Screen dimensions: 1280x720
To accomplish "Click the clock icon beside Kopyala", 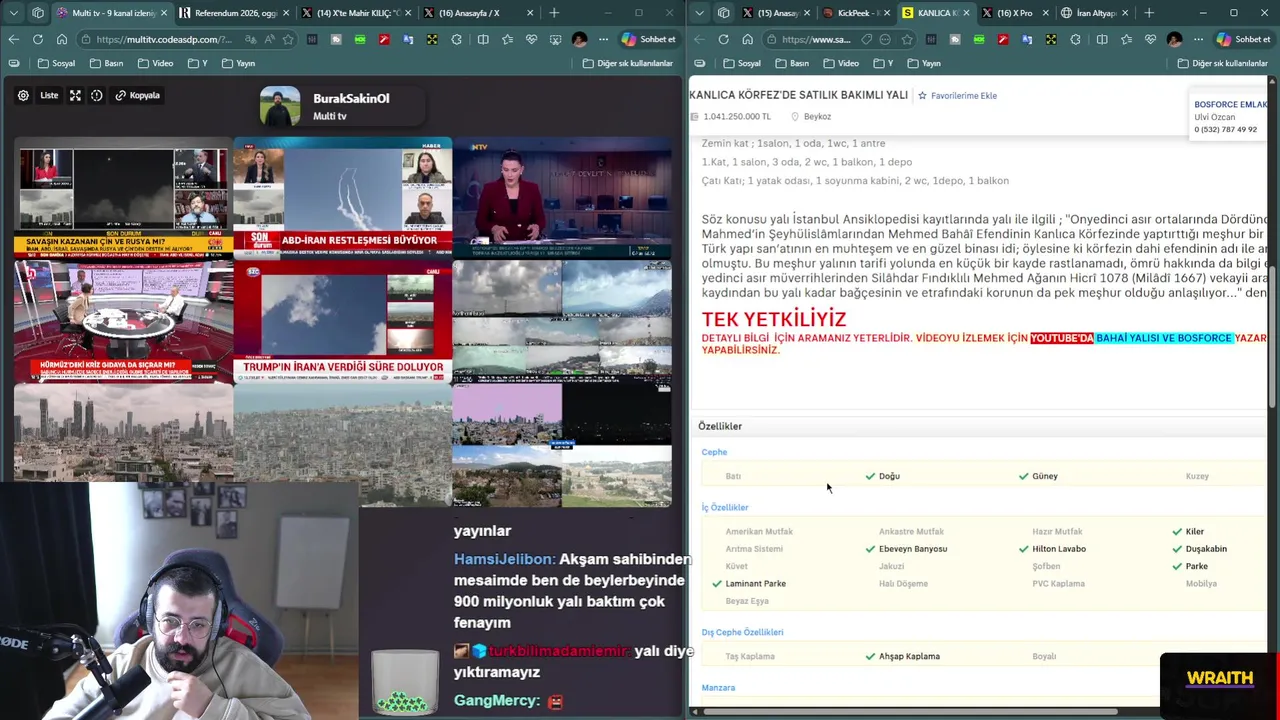I will [97, 95].
